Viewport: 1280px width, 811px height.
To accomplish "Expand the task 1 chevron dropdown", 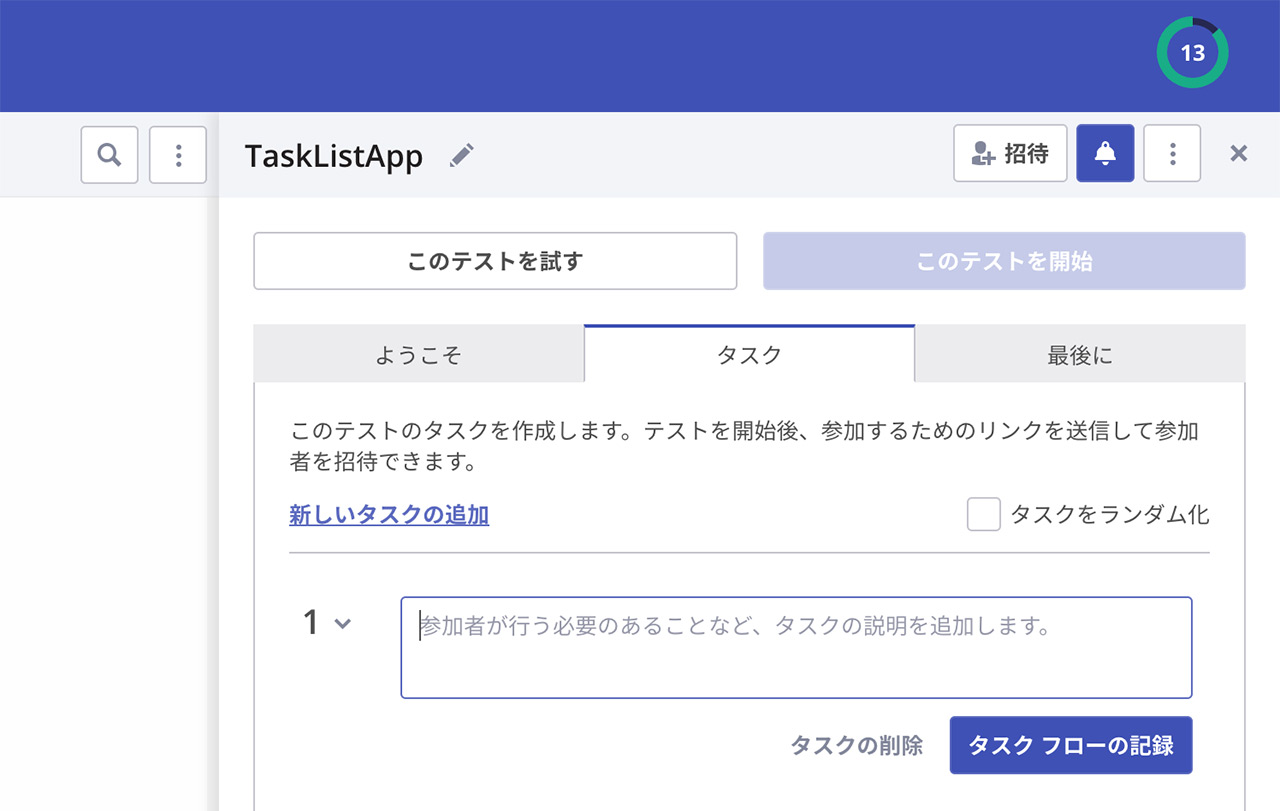I will 342,624.
